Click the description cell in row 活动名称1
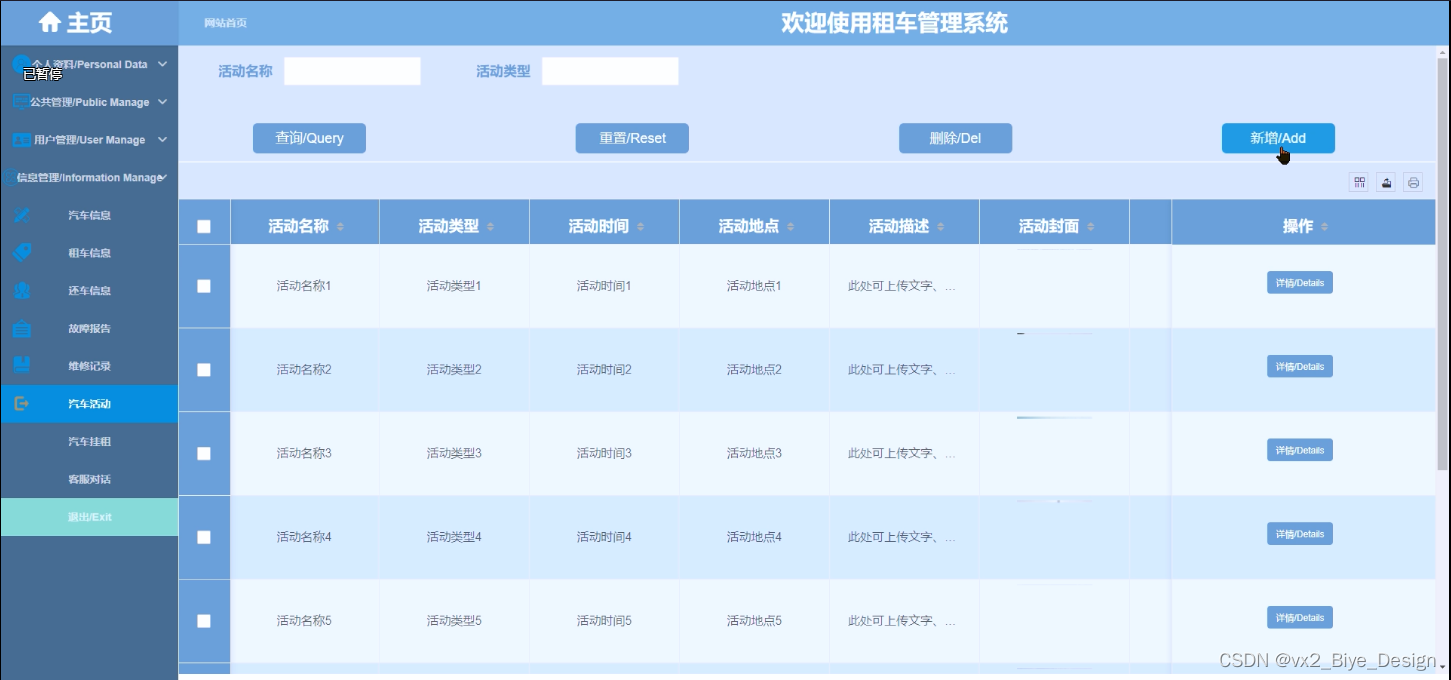Image resolution: width=1451 pixels, height=680 pixels. (903, 286)
